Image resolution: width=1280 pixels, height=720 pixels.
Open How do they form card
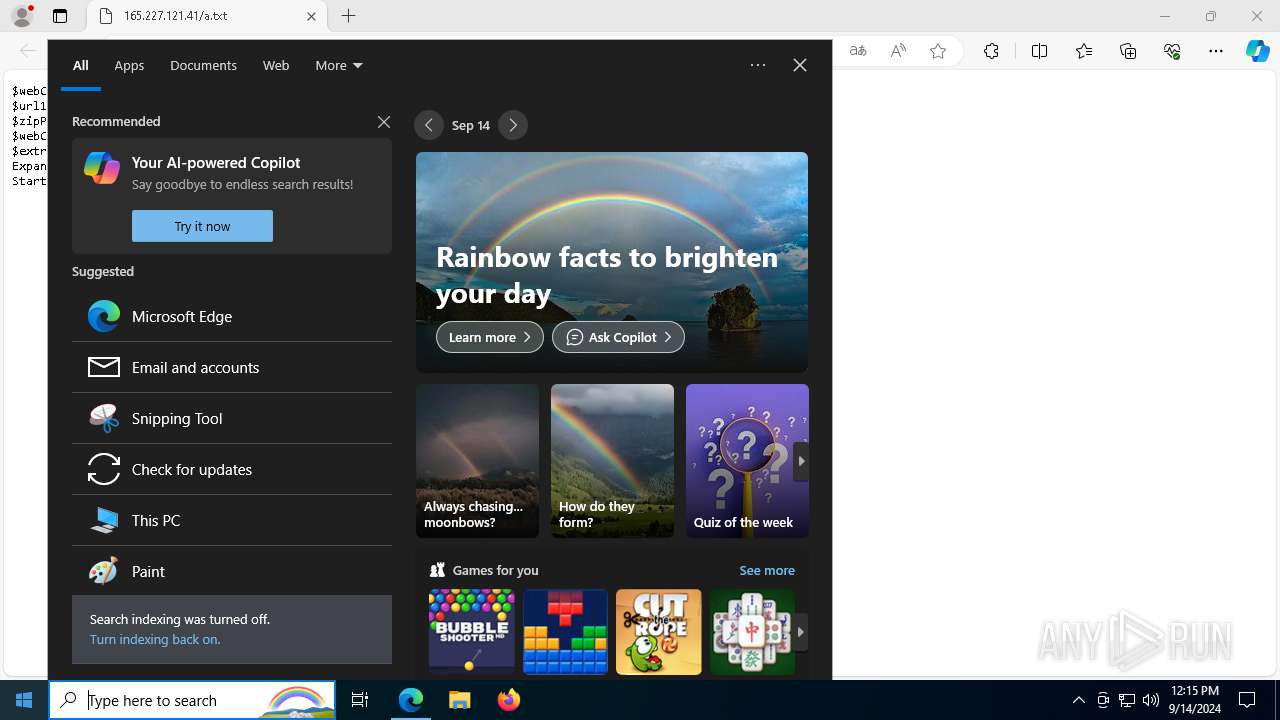point(612,461)
